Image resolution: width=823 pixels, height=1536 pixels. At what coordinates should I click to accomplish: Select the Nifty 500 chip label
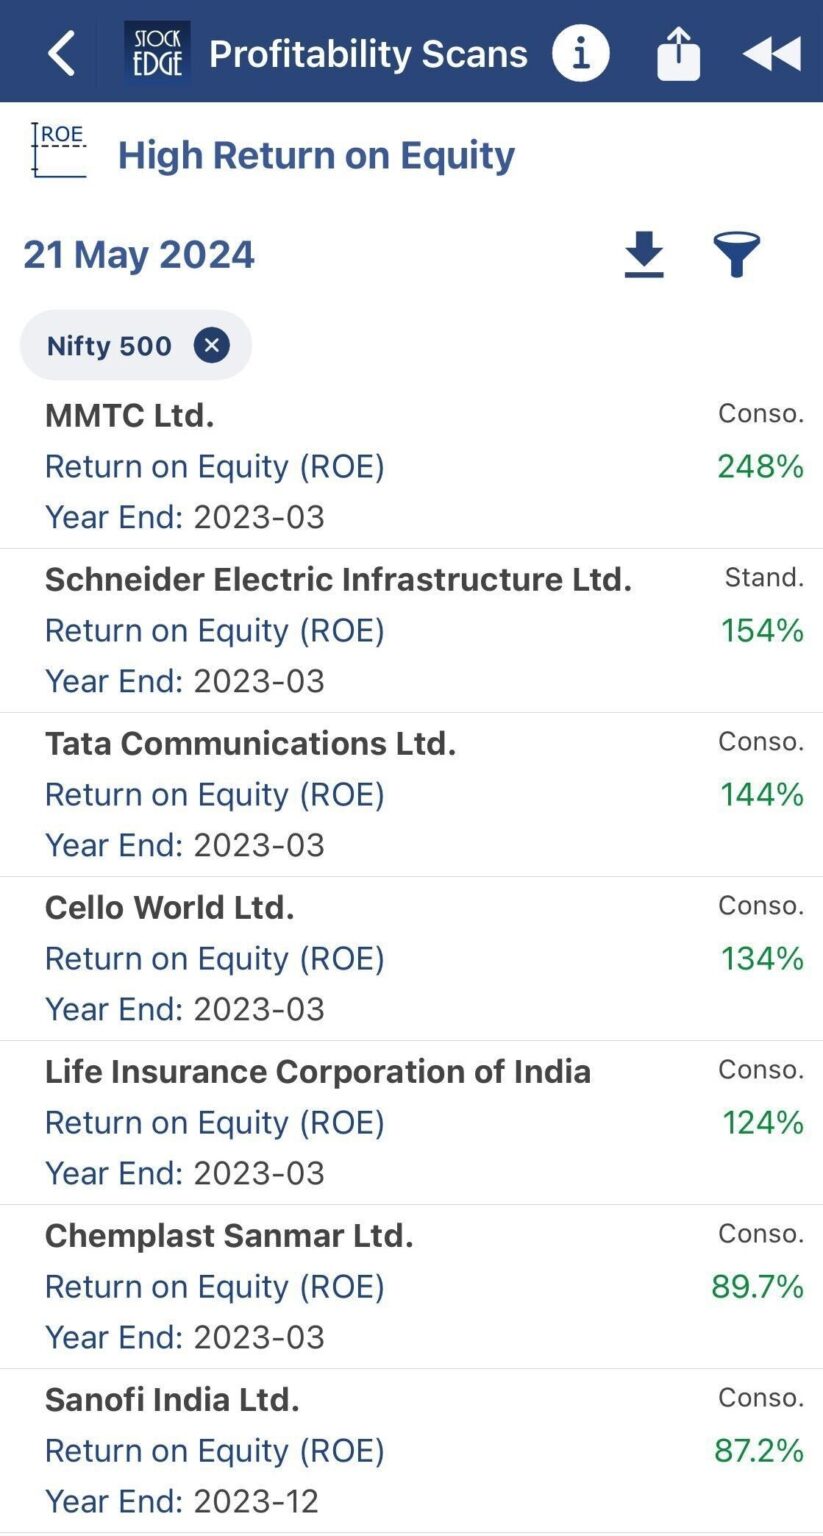point(109,346)
